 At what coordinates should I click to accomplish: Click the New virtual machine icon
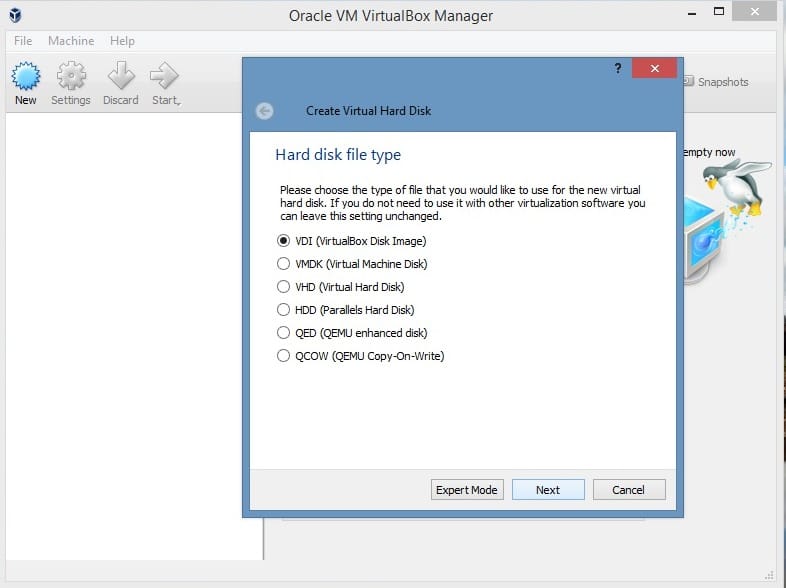click(x=25, y=77)
